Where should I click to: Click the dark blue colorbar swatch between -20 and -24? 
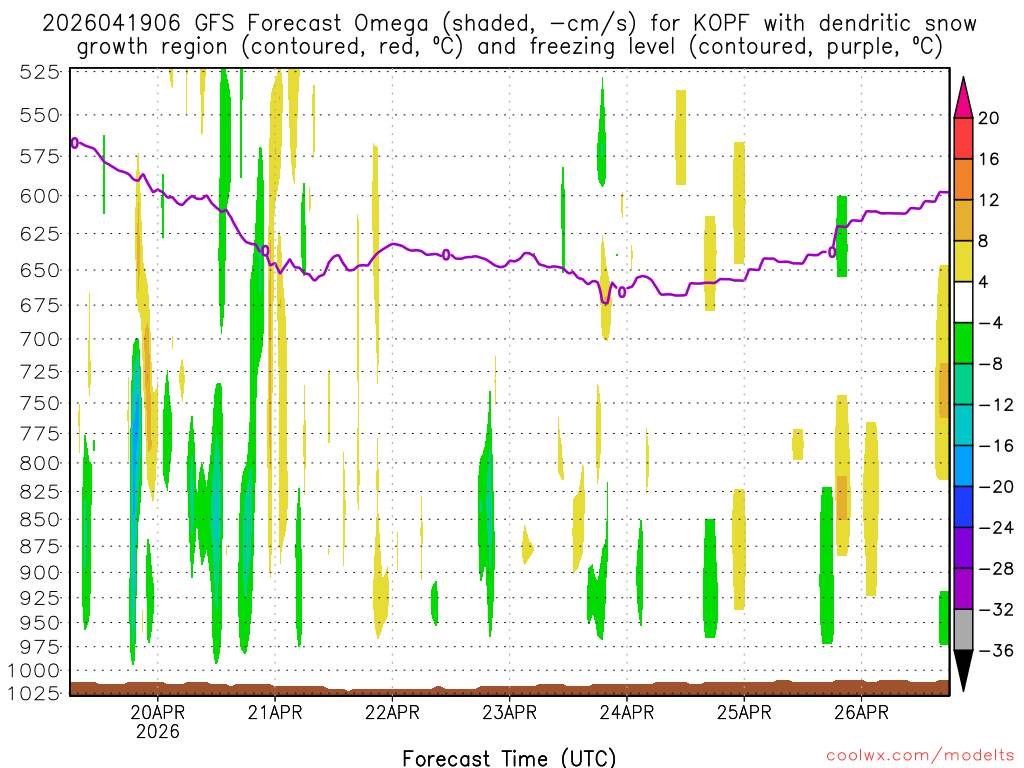point(963,507)
